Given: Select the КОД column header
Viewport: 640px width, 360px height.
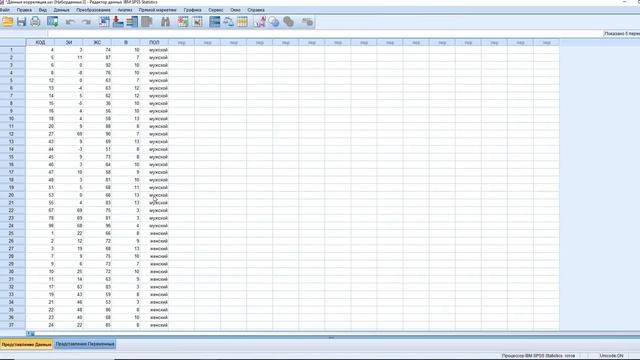Looking at the screenshot, I should (x=40, y=42).
